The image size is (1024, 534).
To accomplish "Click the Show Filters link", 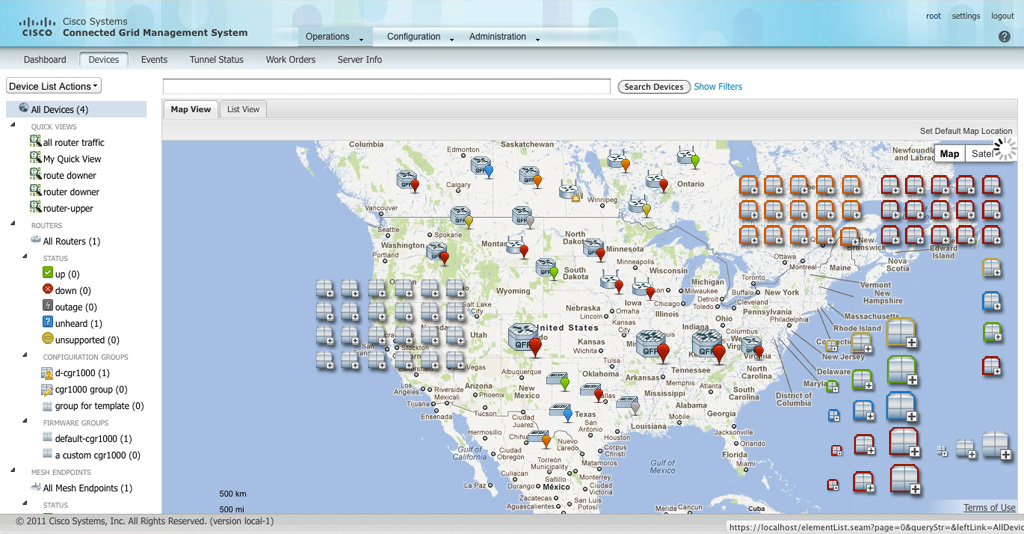I will point(718,87).
